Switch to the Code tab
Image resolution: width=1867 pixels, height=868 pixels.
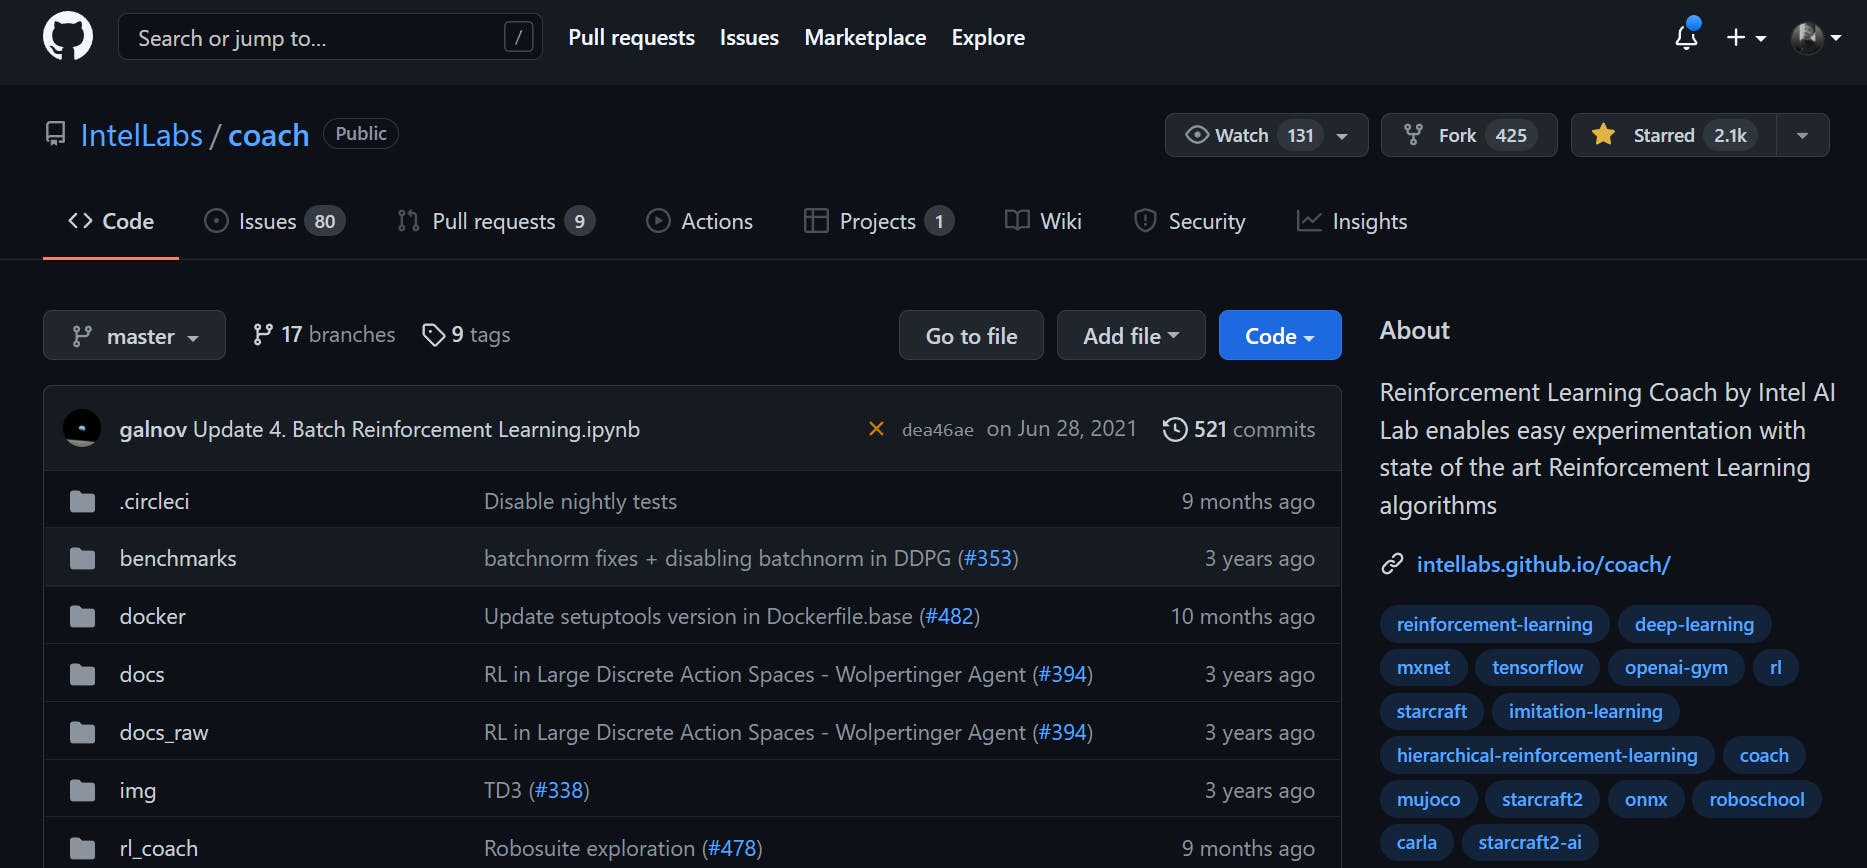[111, 221]
